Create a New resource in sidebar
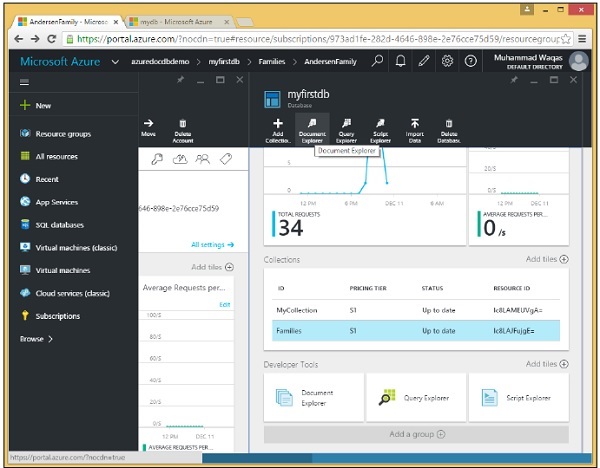600x468 pixels. [36, 105]
